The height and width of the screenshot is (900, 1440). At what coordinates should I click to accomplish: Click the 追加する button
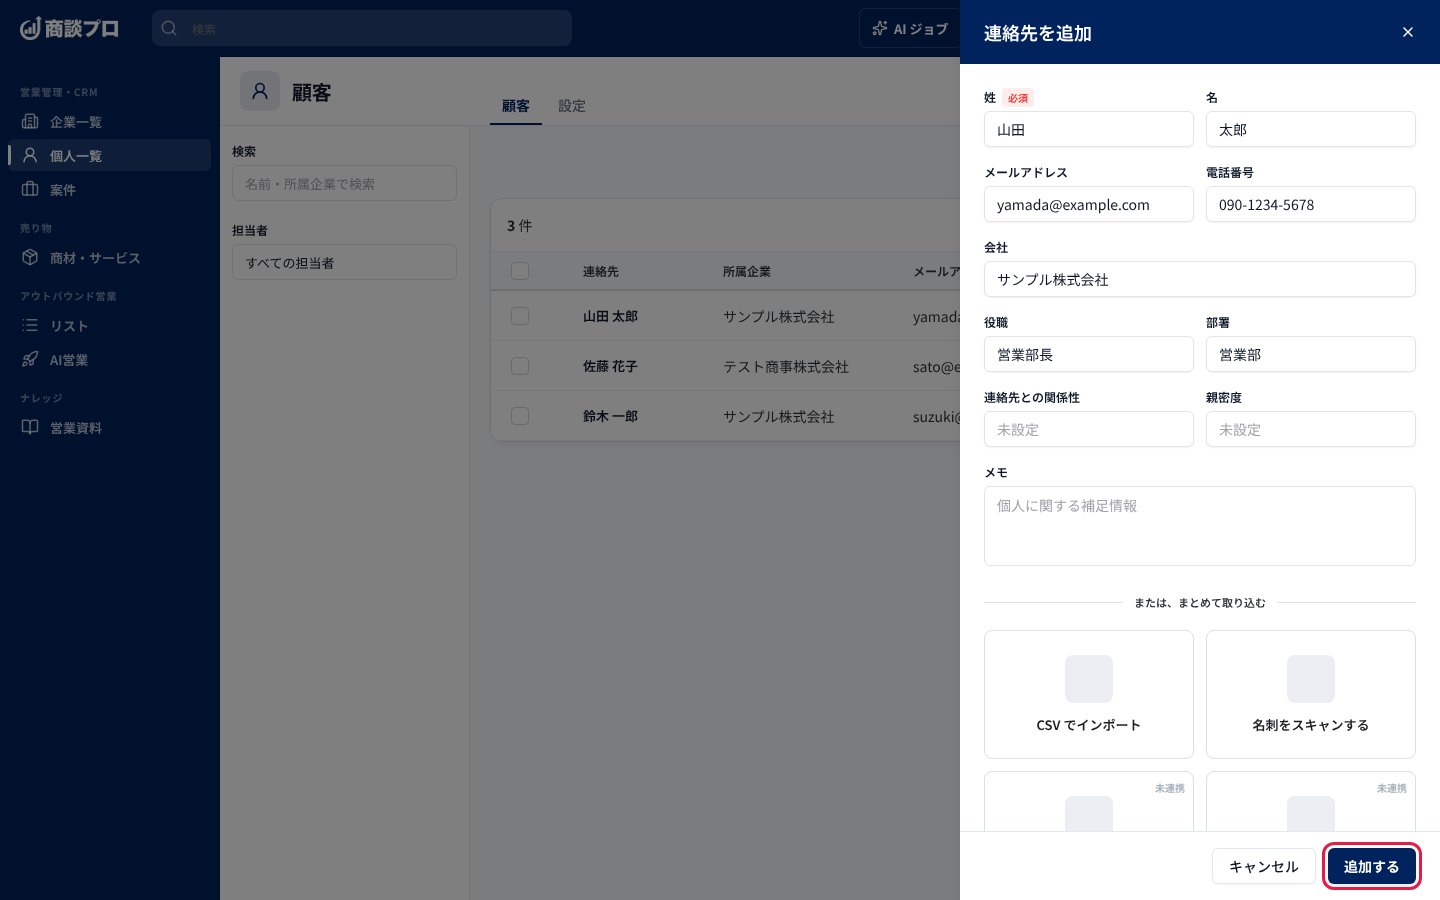[x=1372, y=867]
